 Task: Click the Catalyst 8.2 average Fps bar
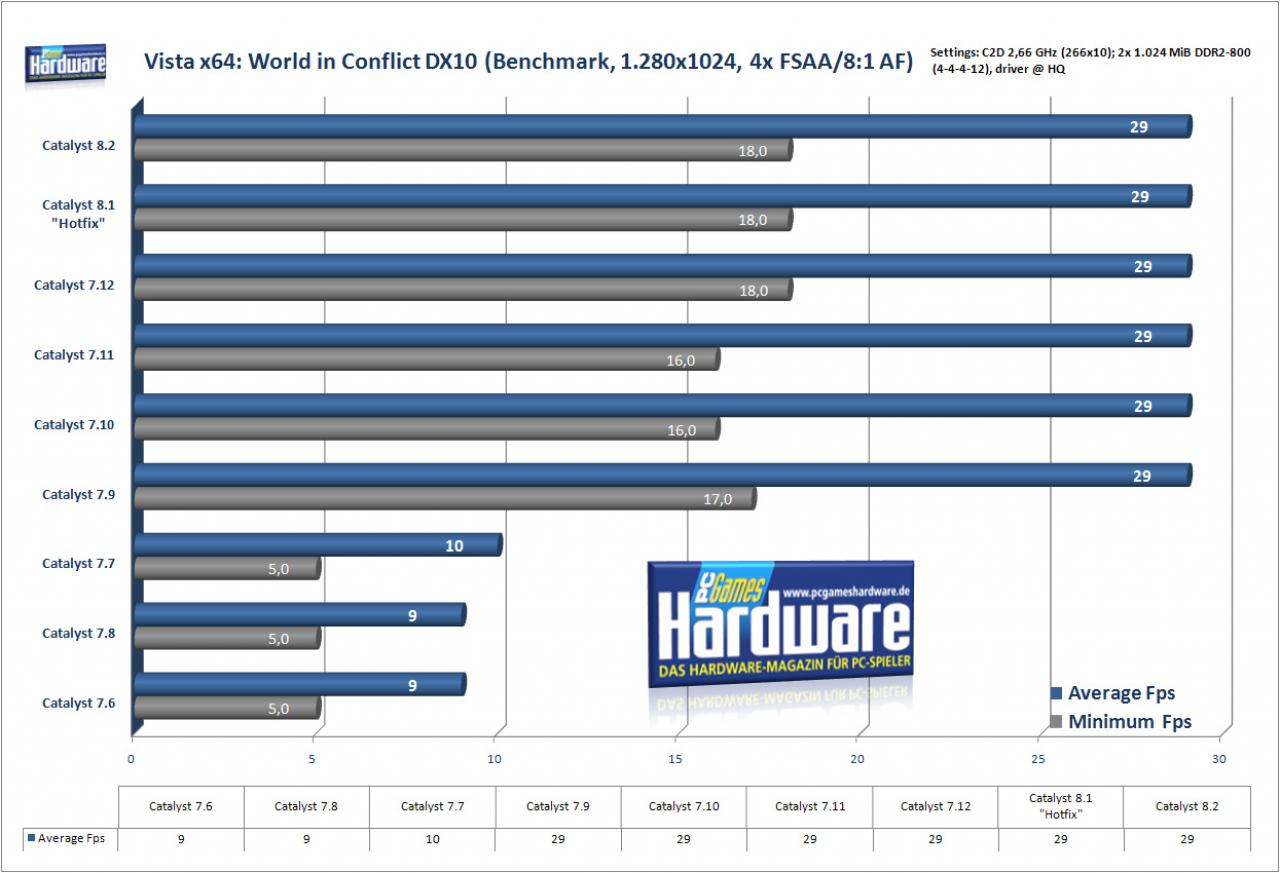[663, 126]
